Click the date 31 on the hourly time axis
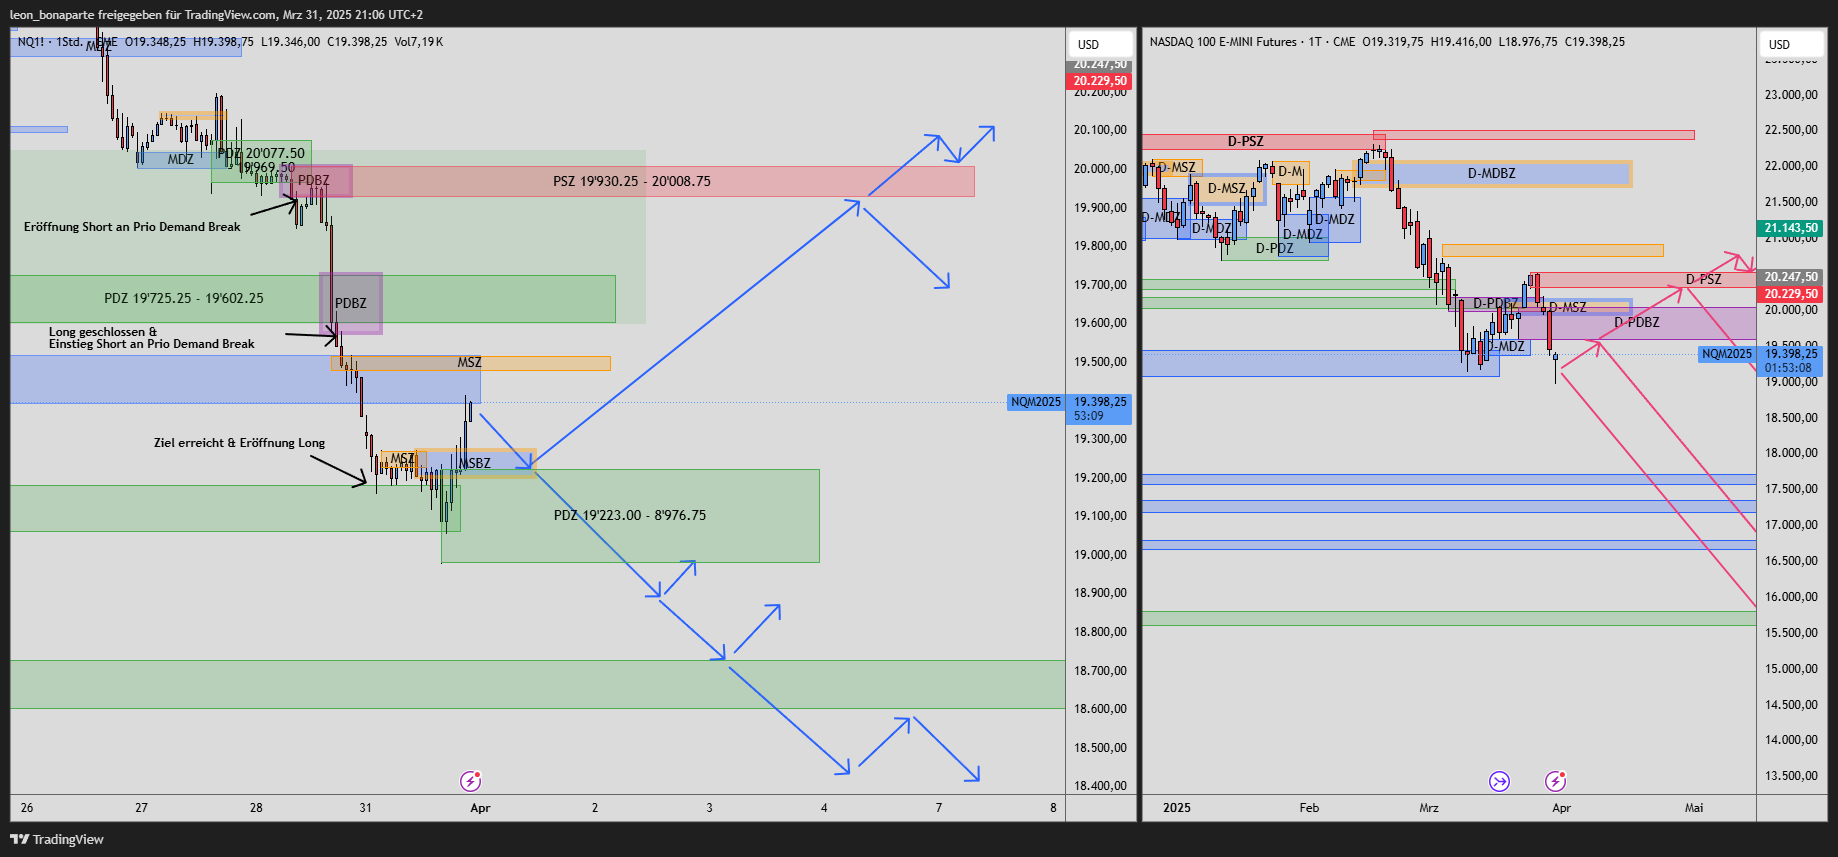The width and height of the screenshot is (1838, 857). (365, 808)
